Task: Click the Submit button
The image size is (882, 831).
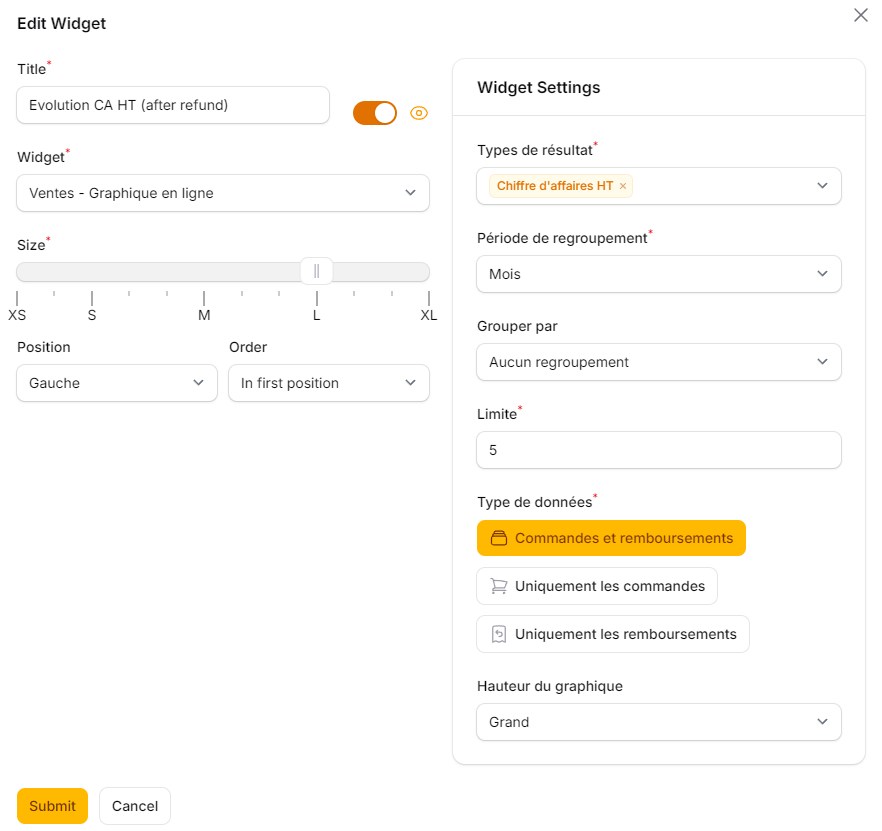Action: (x=52, y=806)
